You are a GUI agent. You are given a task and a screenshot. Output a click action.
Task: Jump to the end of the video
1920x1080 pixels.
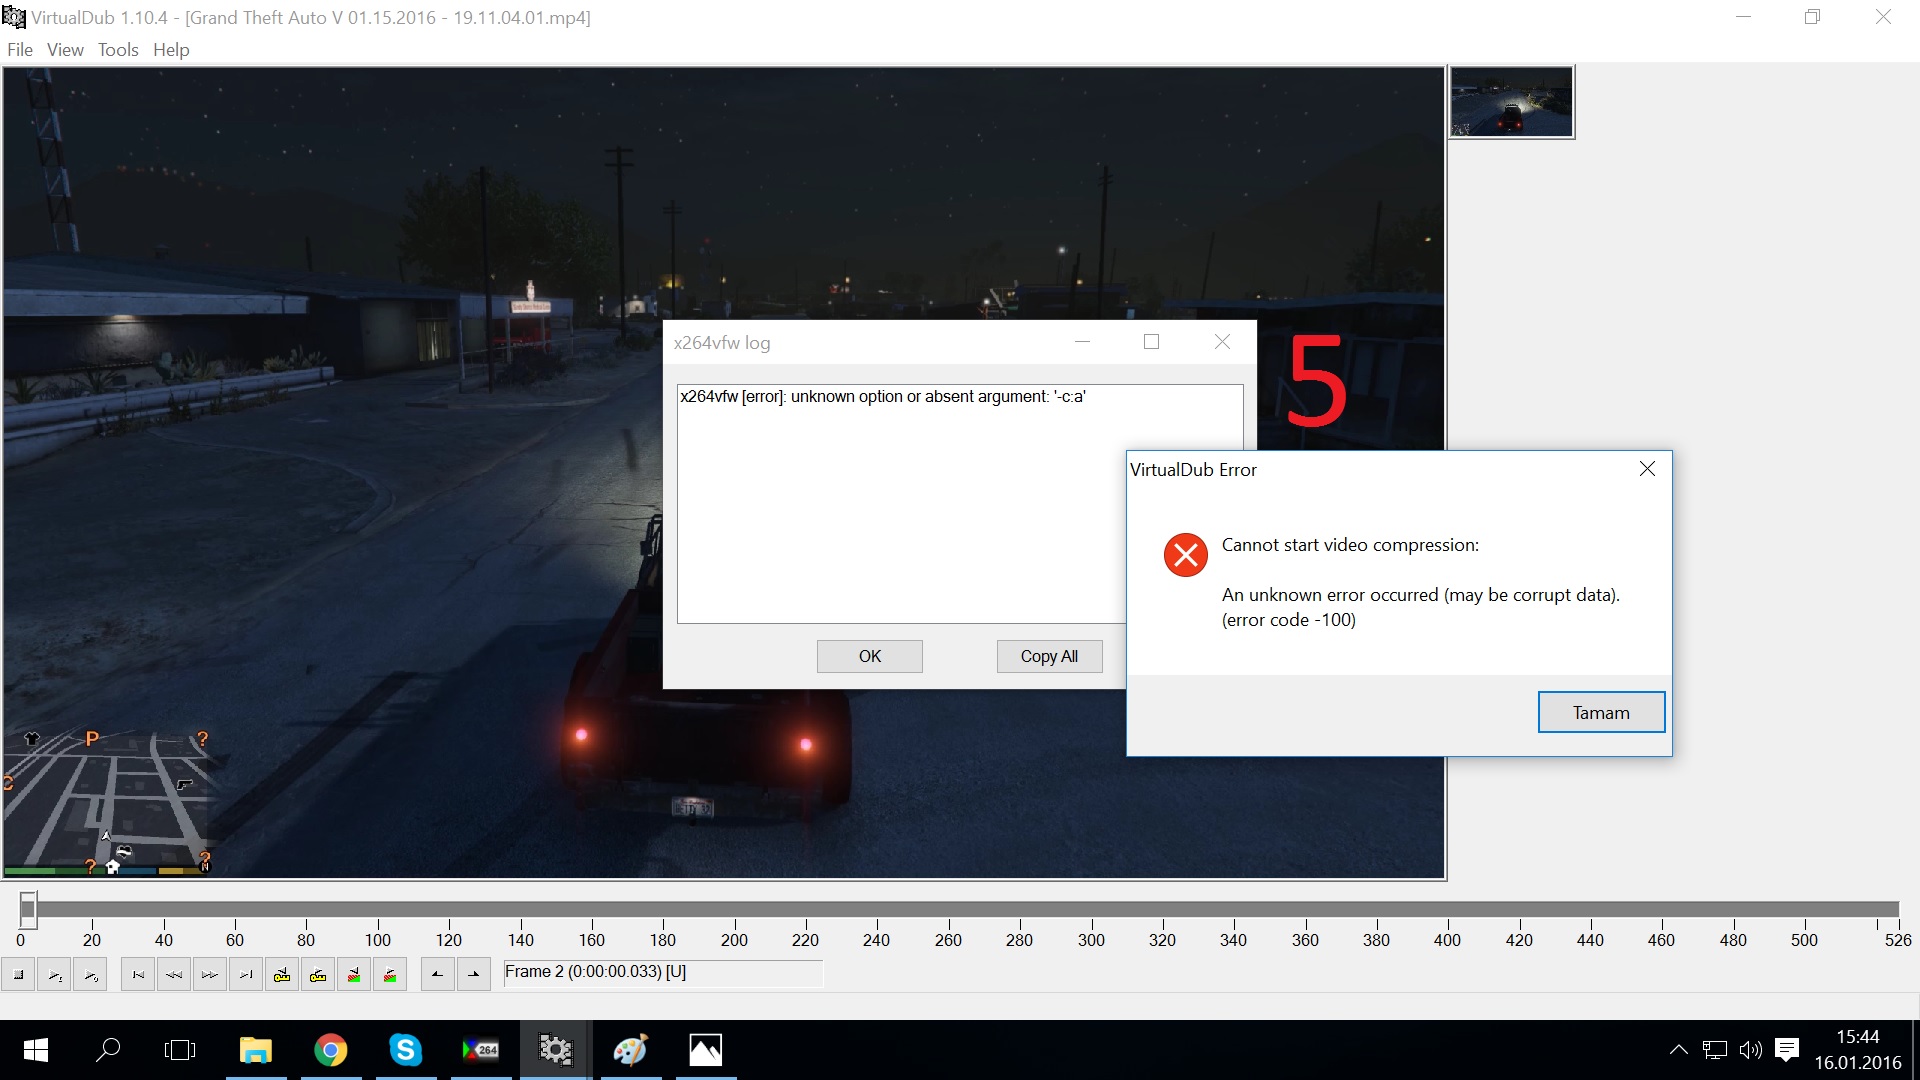point(246,975)
